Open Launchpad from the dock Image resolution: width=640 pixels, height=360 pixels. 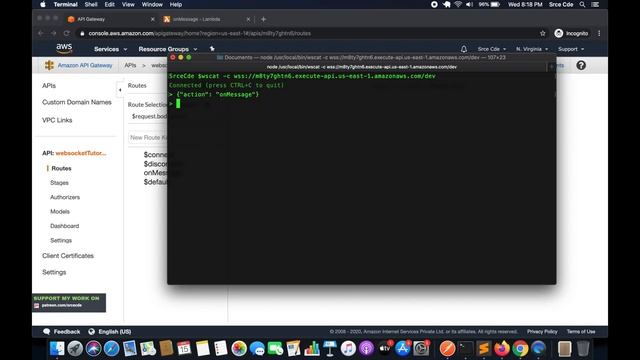75,349
